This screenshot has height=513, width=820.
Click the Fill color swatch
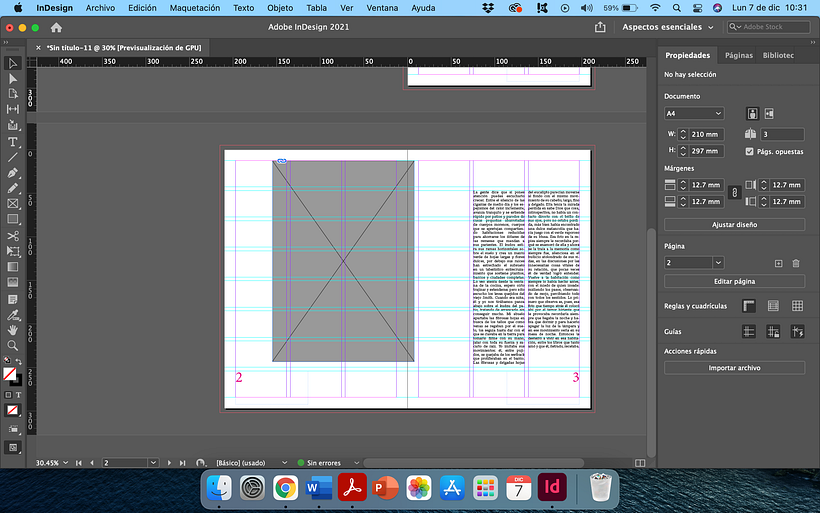9,374
